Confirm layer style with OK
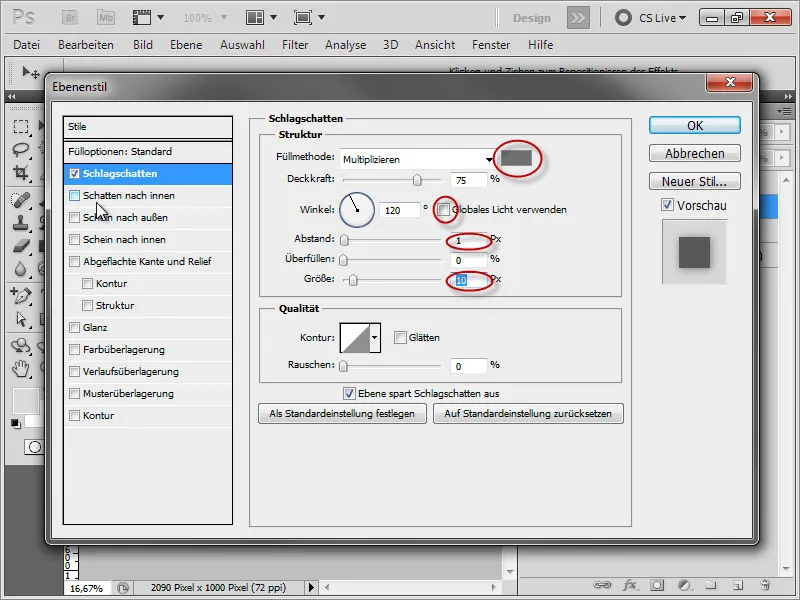Image resolution: width=800 pixels, height=600 pixels. (695, 126)
